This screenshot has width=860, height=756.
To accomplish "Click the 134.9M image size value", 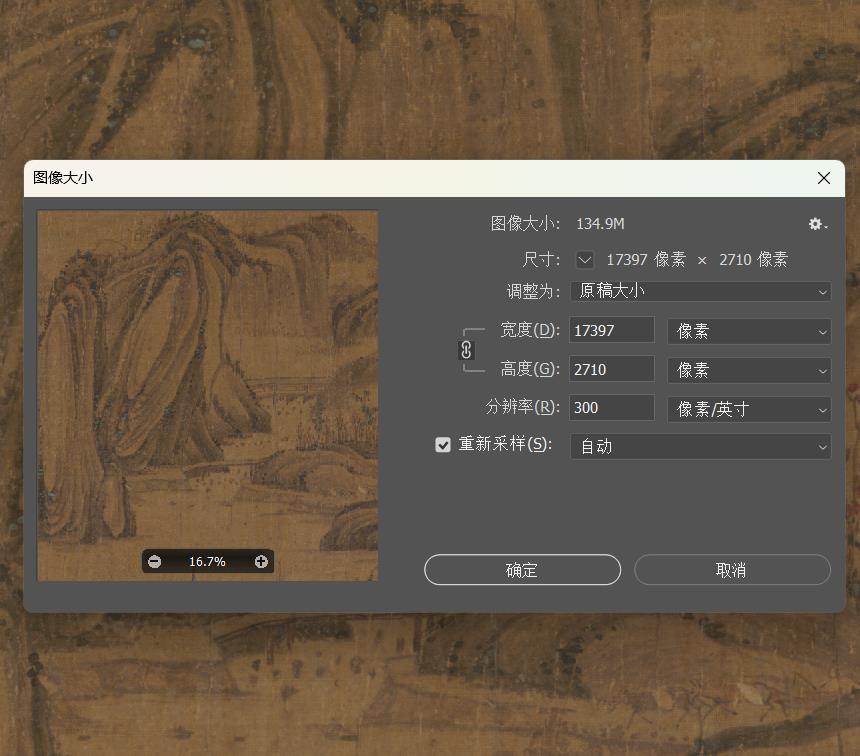I will (600, 224).
